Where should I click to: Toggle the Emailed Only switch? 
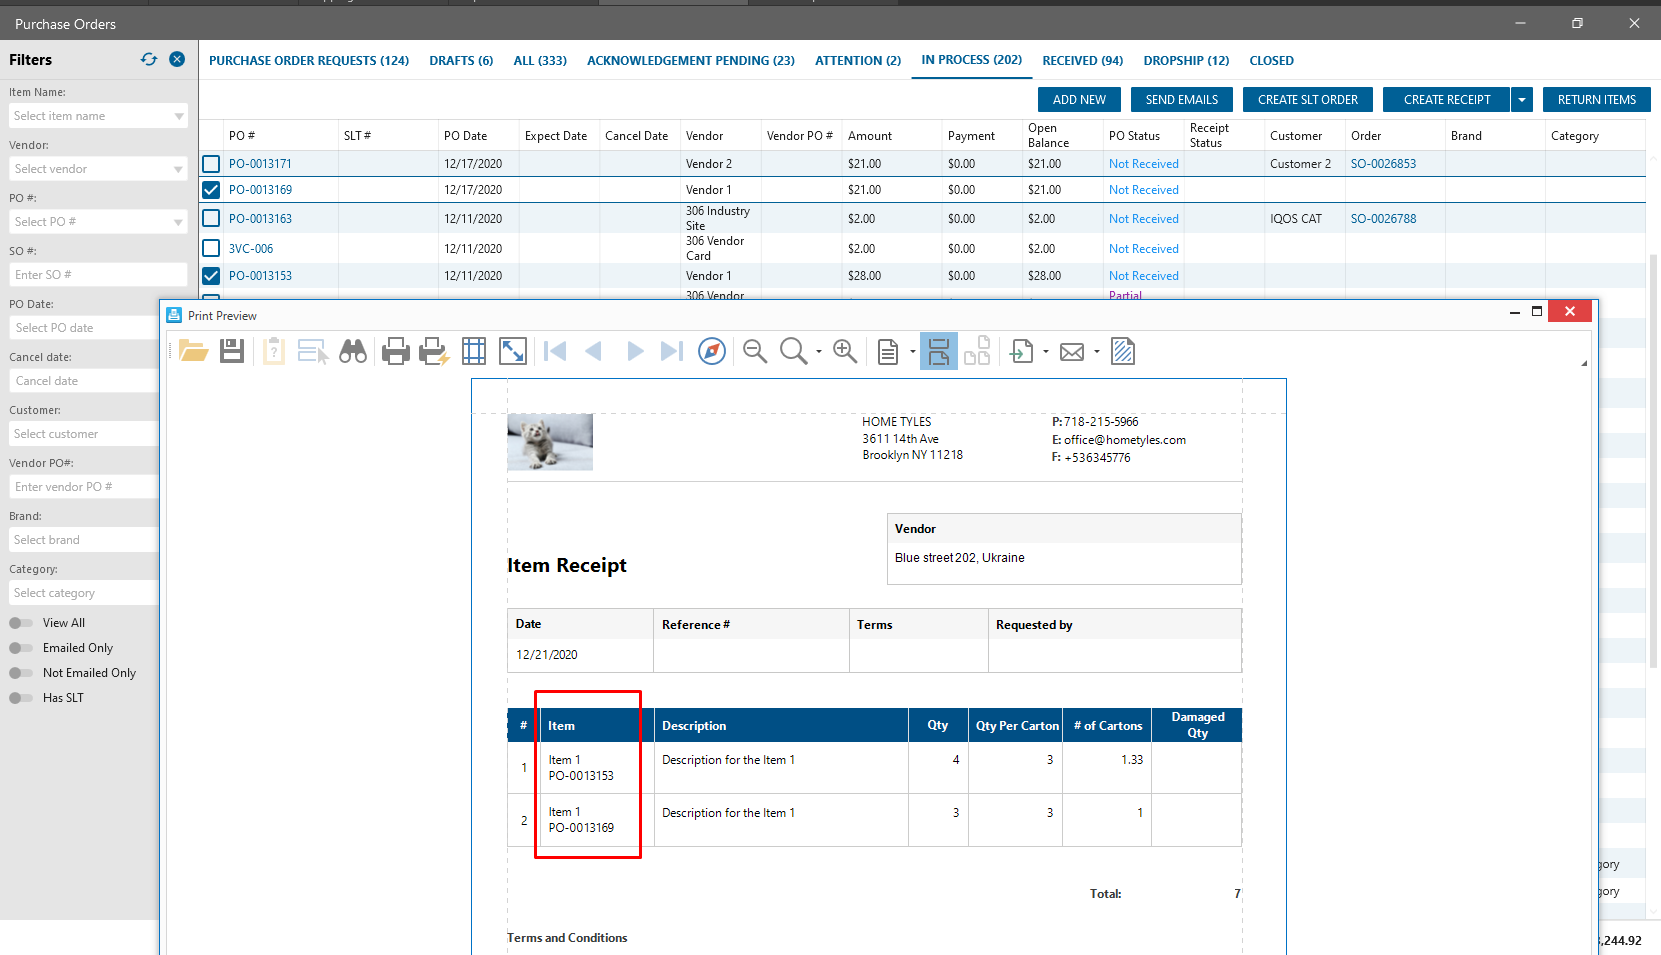21,648
